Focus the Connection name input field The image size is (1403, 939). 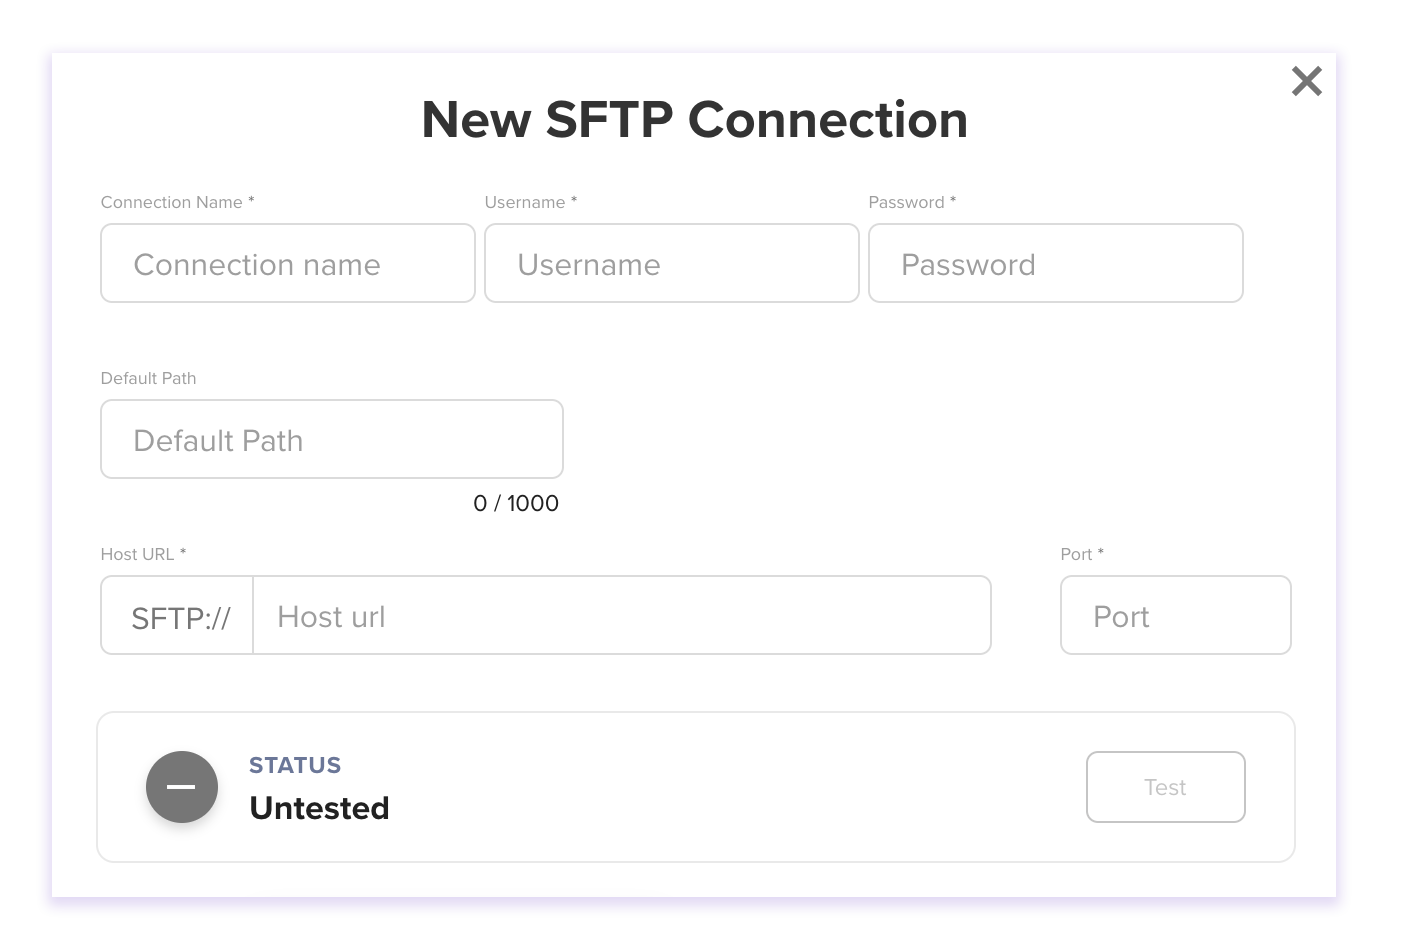288,263
